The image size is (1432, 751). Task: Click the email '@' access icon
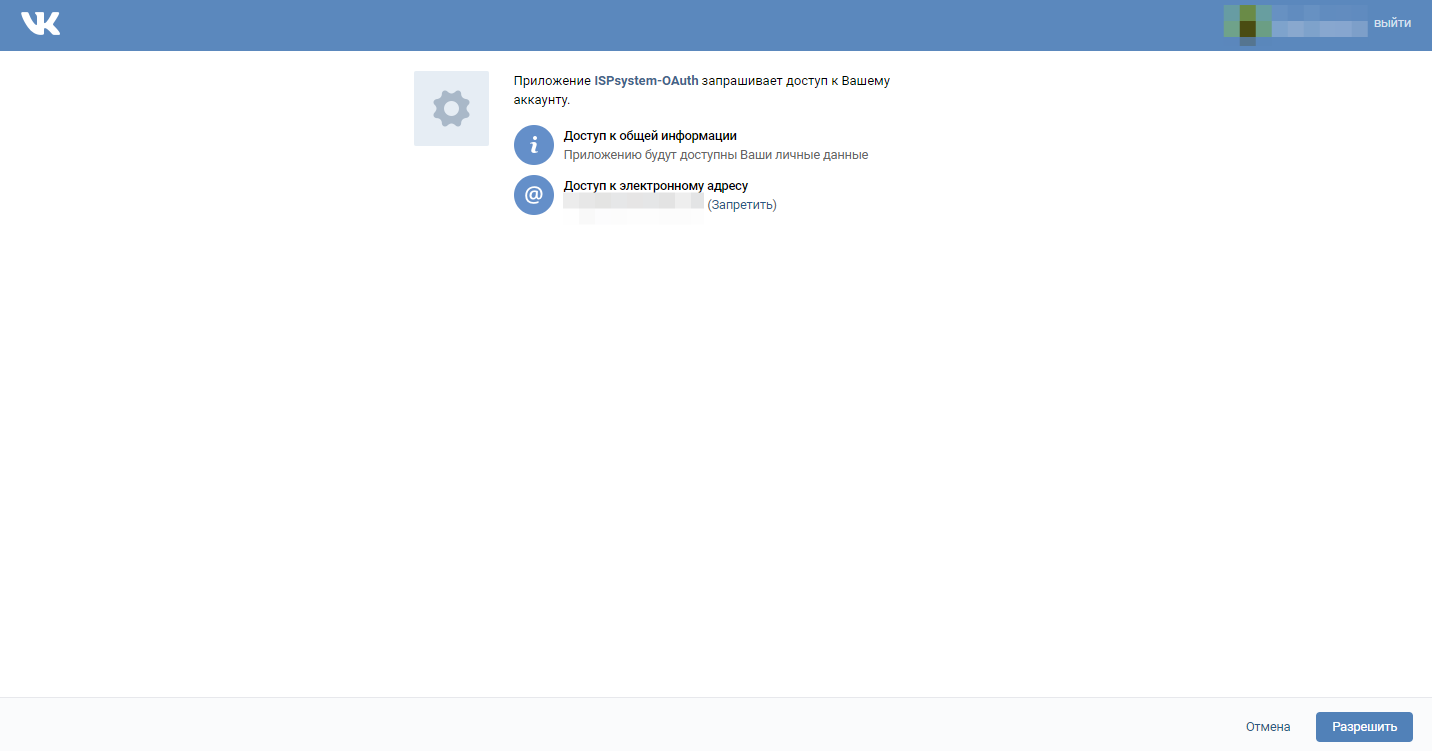click(534, 195)
